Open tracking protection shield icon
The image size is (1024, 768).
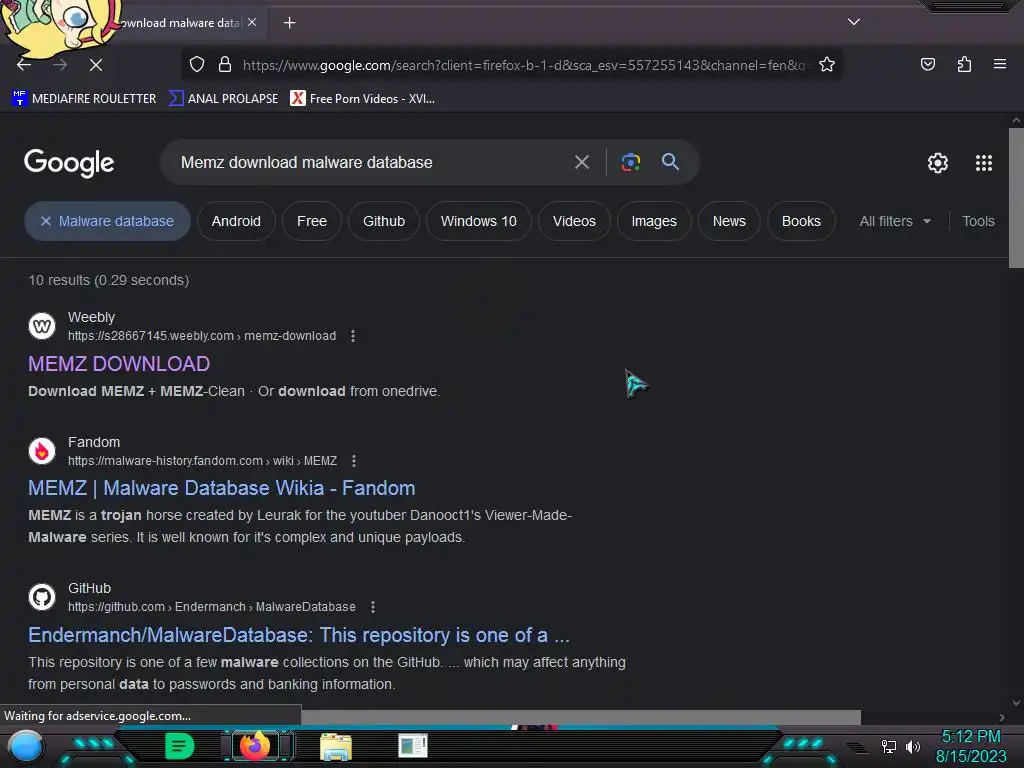point(197,65)
